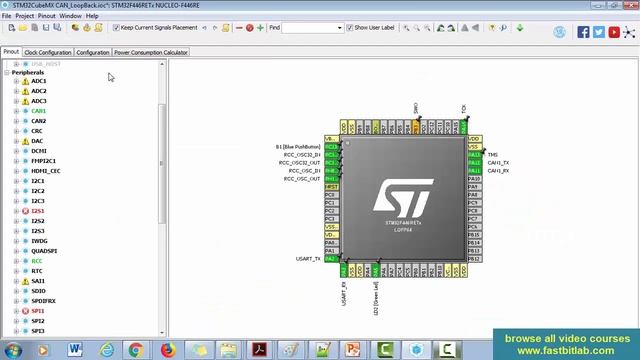Viewport: 640px width, 360px height.
Task: Click the ST community network icon
Action: (629, 32)
